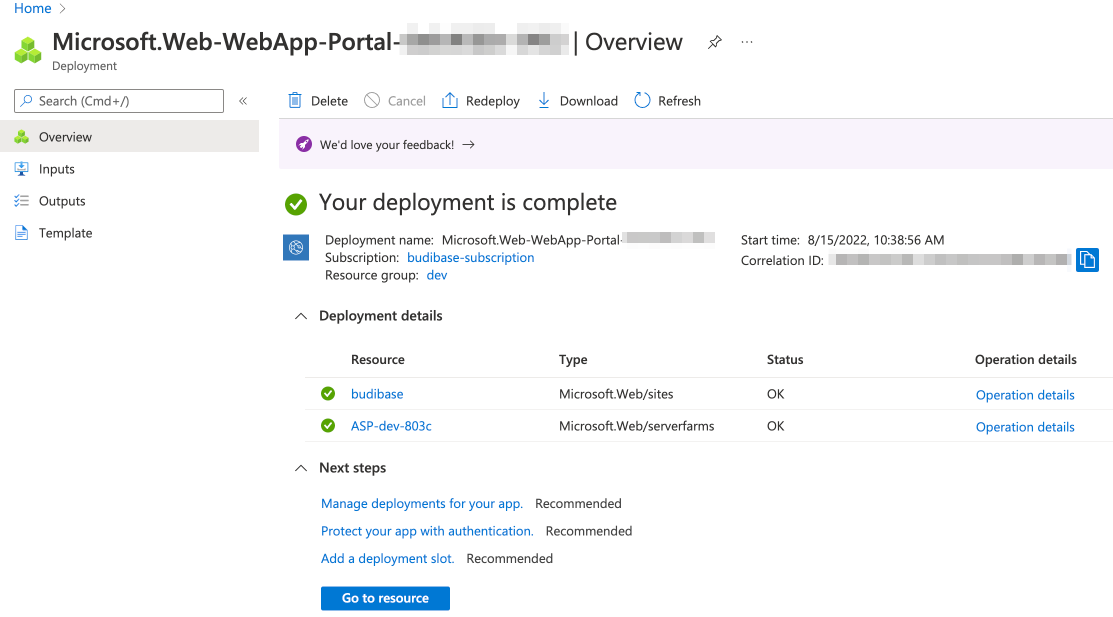Click the Download arrow icon
Viewport: 1113px width, 617px height.
point(544,101)
